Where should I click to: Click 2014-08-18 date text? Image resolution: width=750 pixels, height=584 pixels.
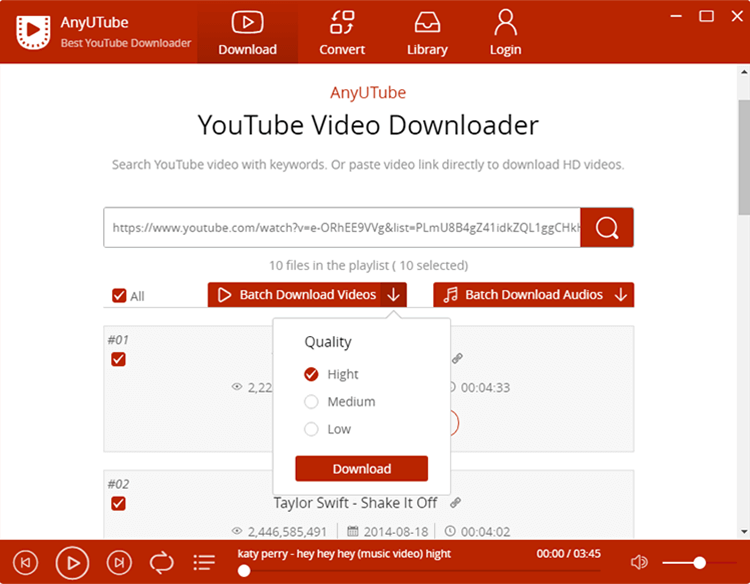click(x=396, y=531)
